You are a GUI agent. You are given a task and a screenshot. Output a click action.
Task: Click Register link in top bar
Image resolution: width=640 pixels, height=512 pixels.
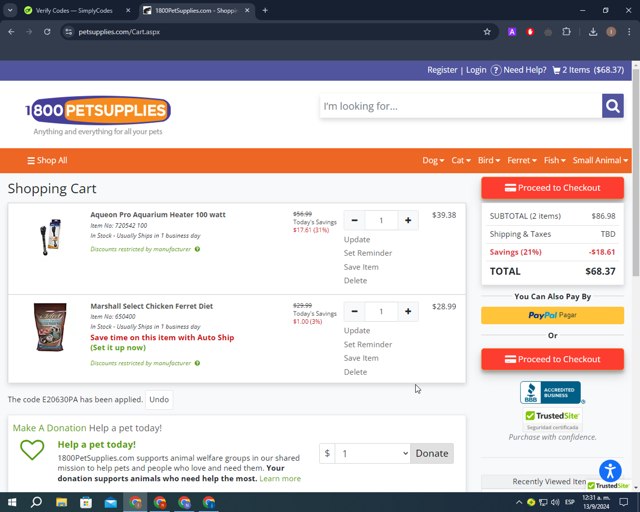pyautogui.click(x=442, y=70)
